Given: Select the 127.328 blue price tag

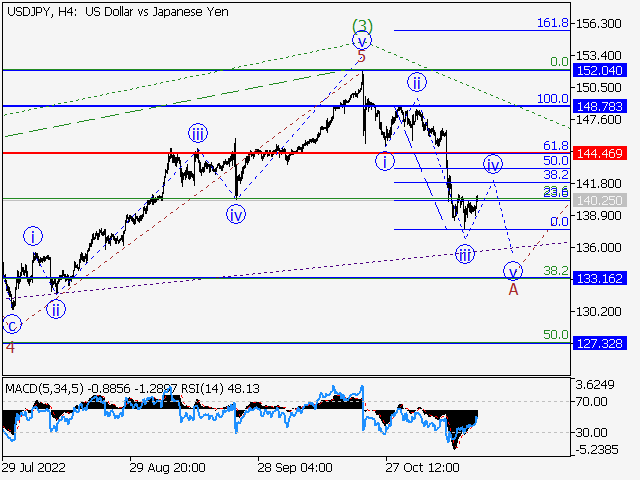Looking at the screenshot, I should pos(600,343).
